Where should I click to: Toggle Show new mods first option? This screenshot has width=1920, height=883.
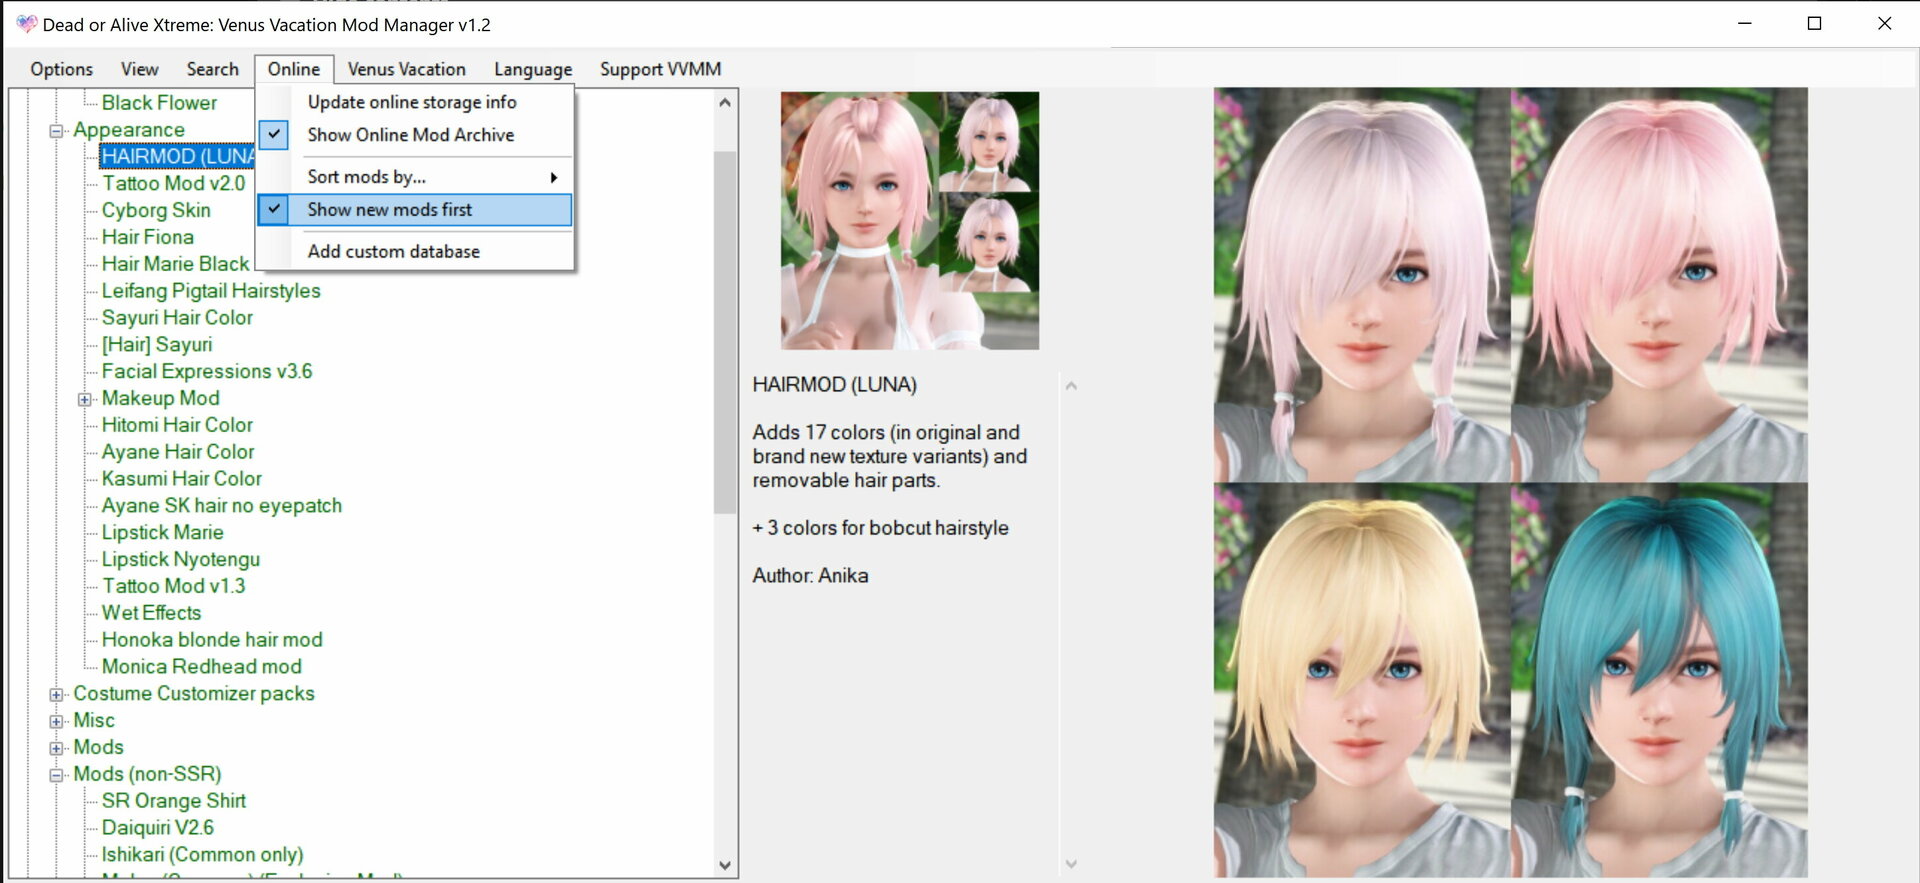pos(415,209)
